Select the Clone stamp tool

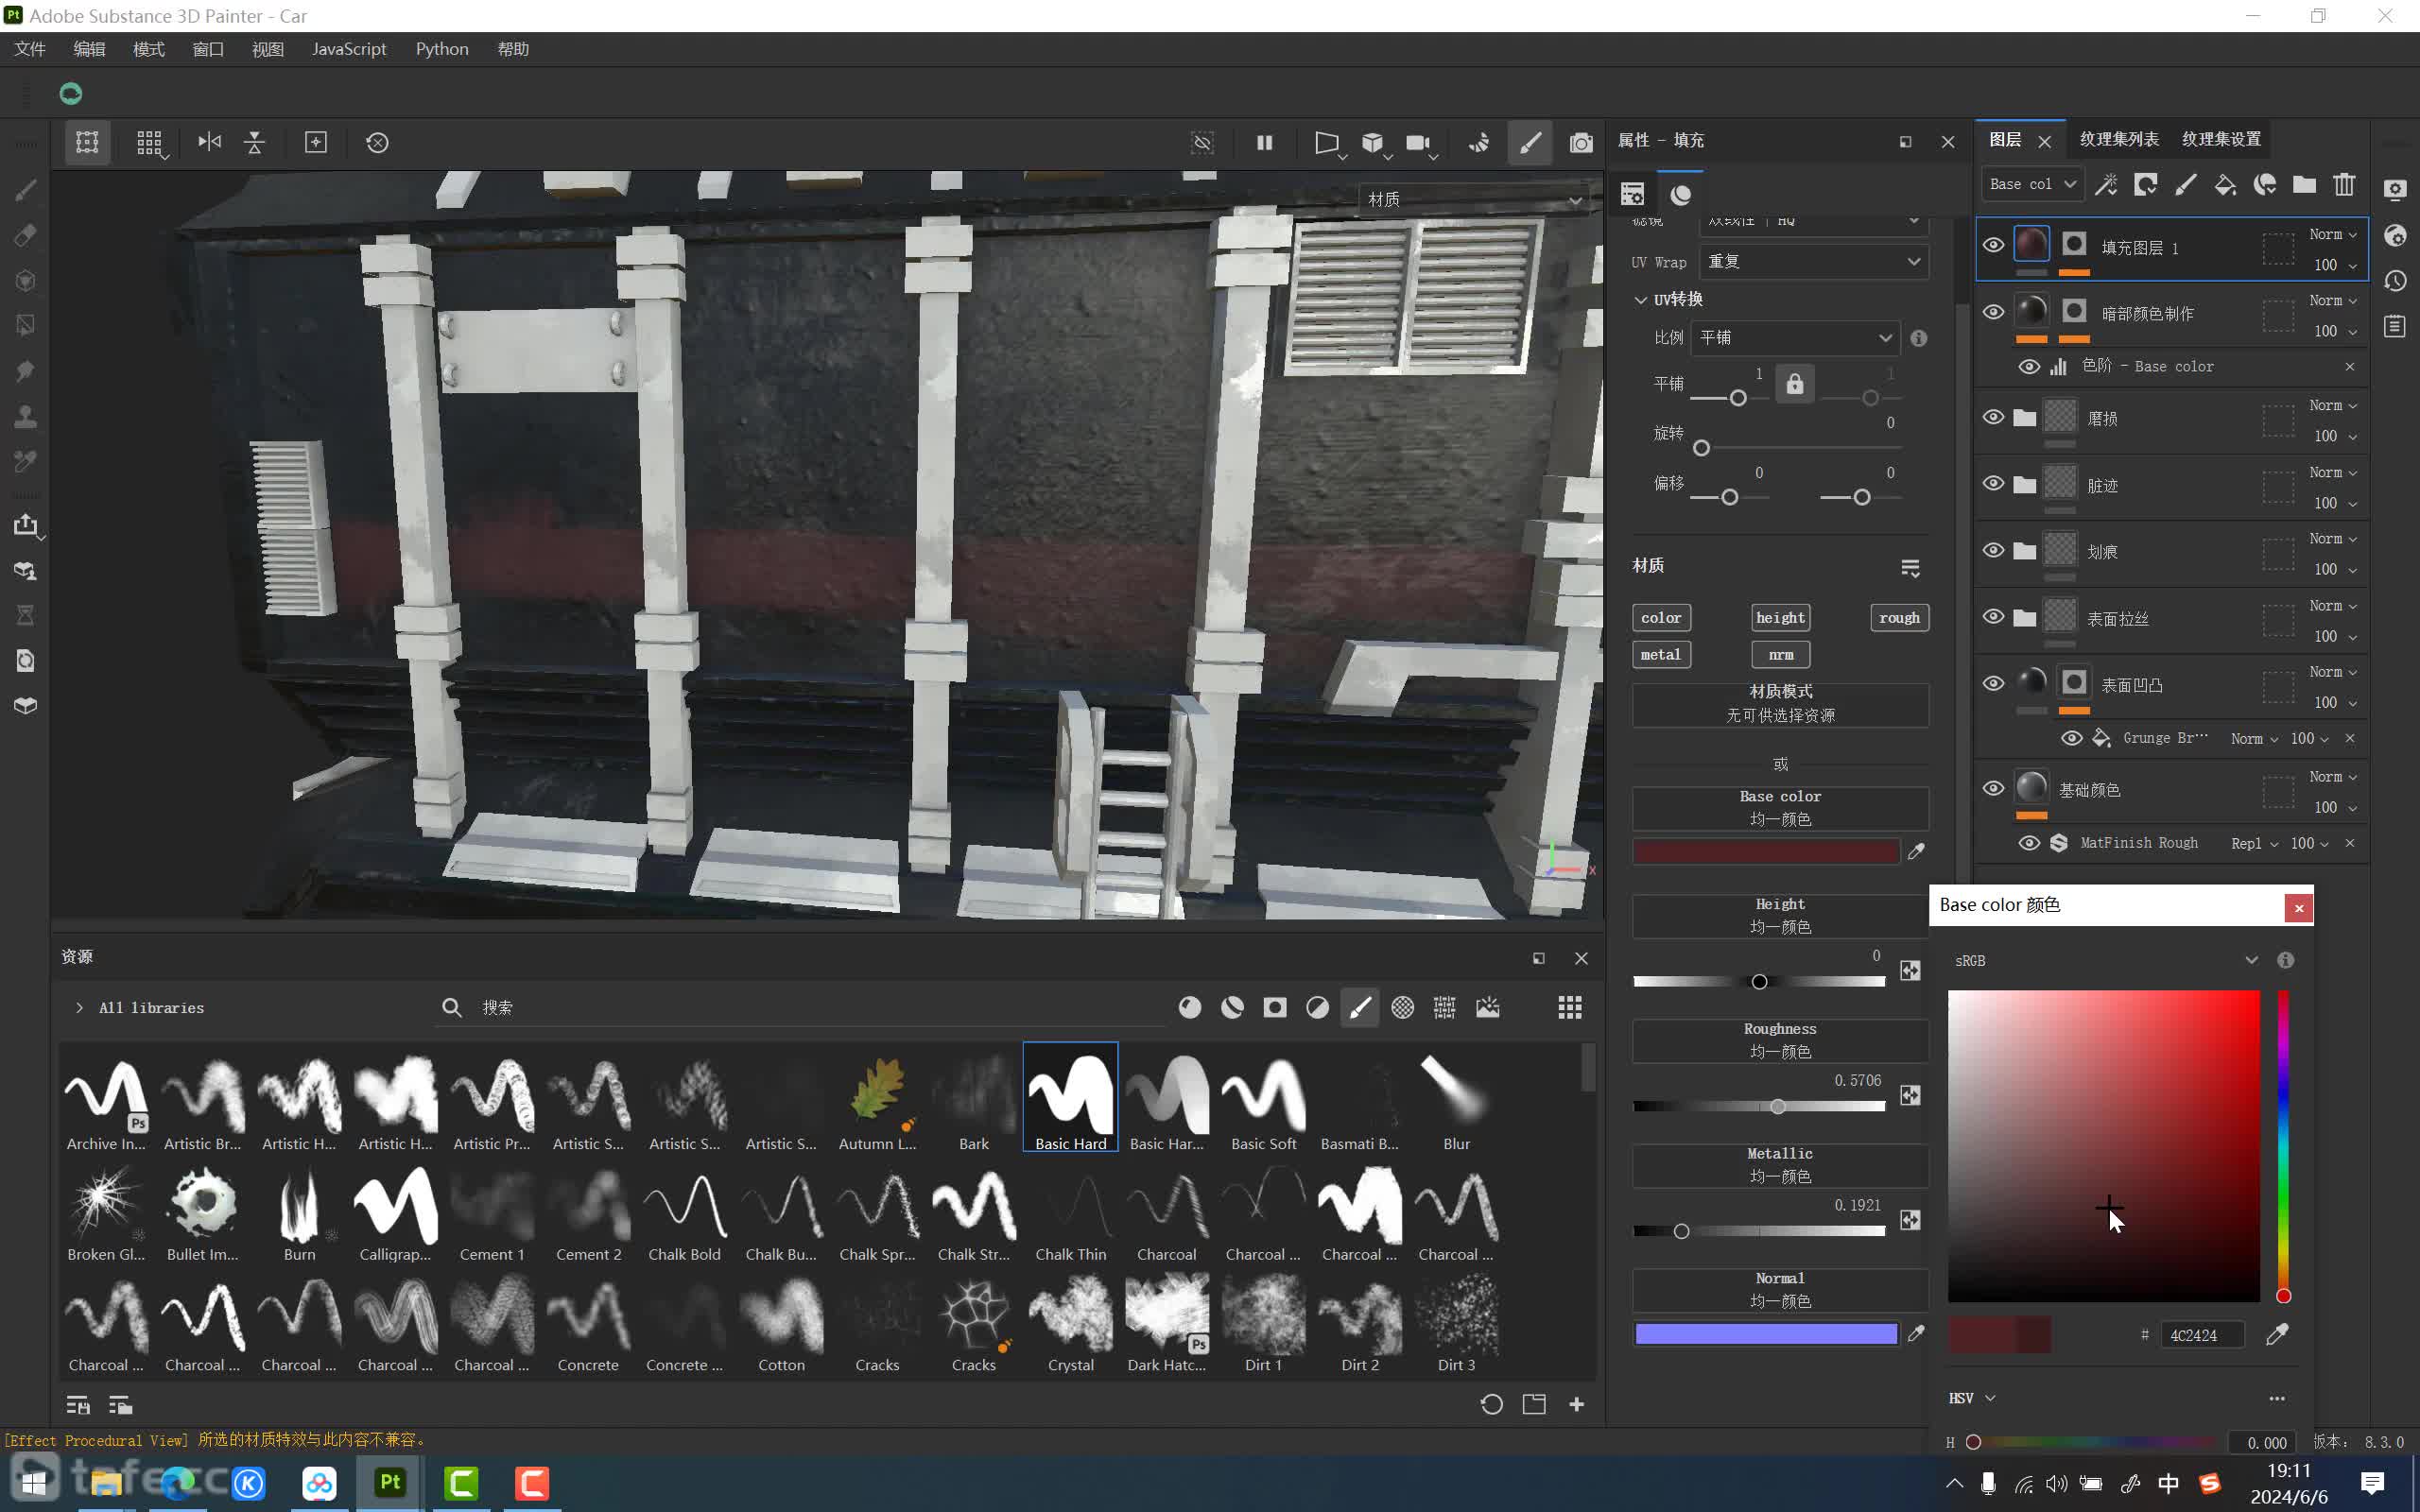coord(26,416)
